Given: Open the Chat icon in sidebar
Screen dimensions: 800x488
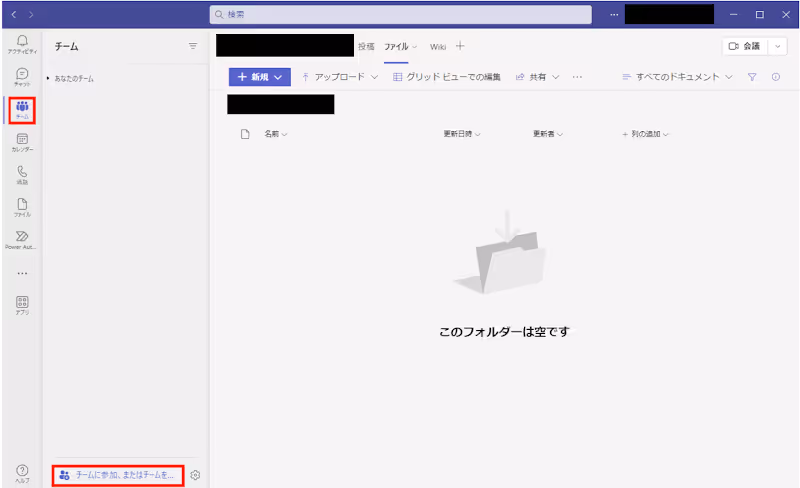Looking at the screenshot, I should (22, 77).
